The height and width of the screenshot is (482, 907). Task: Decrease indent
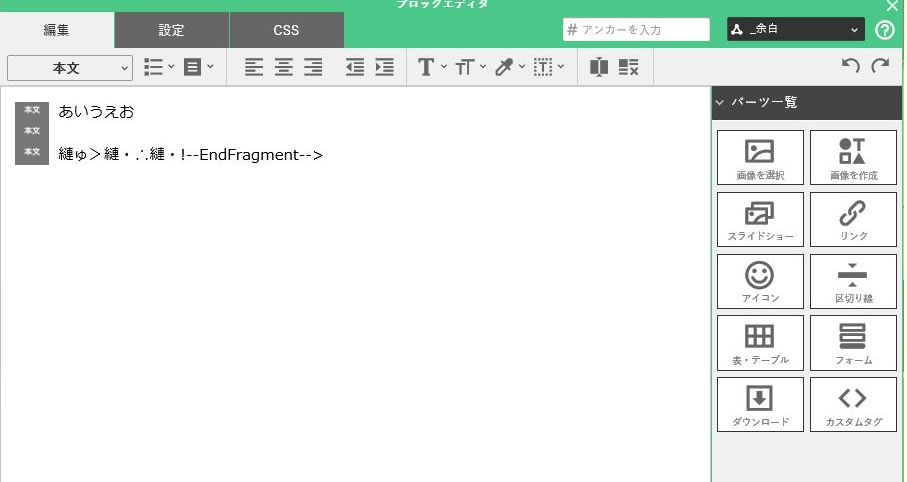tap(355, 67)
